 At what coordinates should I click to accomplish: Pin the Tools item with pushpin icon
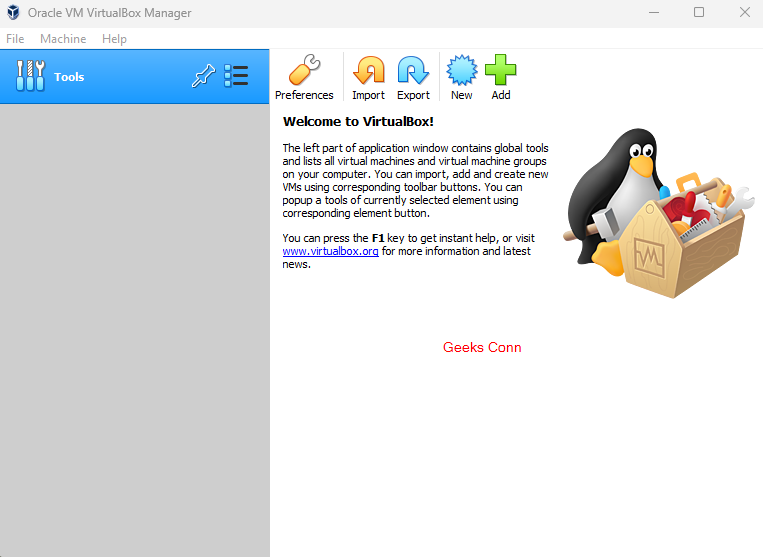[x=203, y=76]
